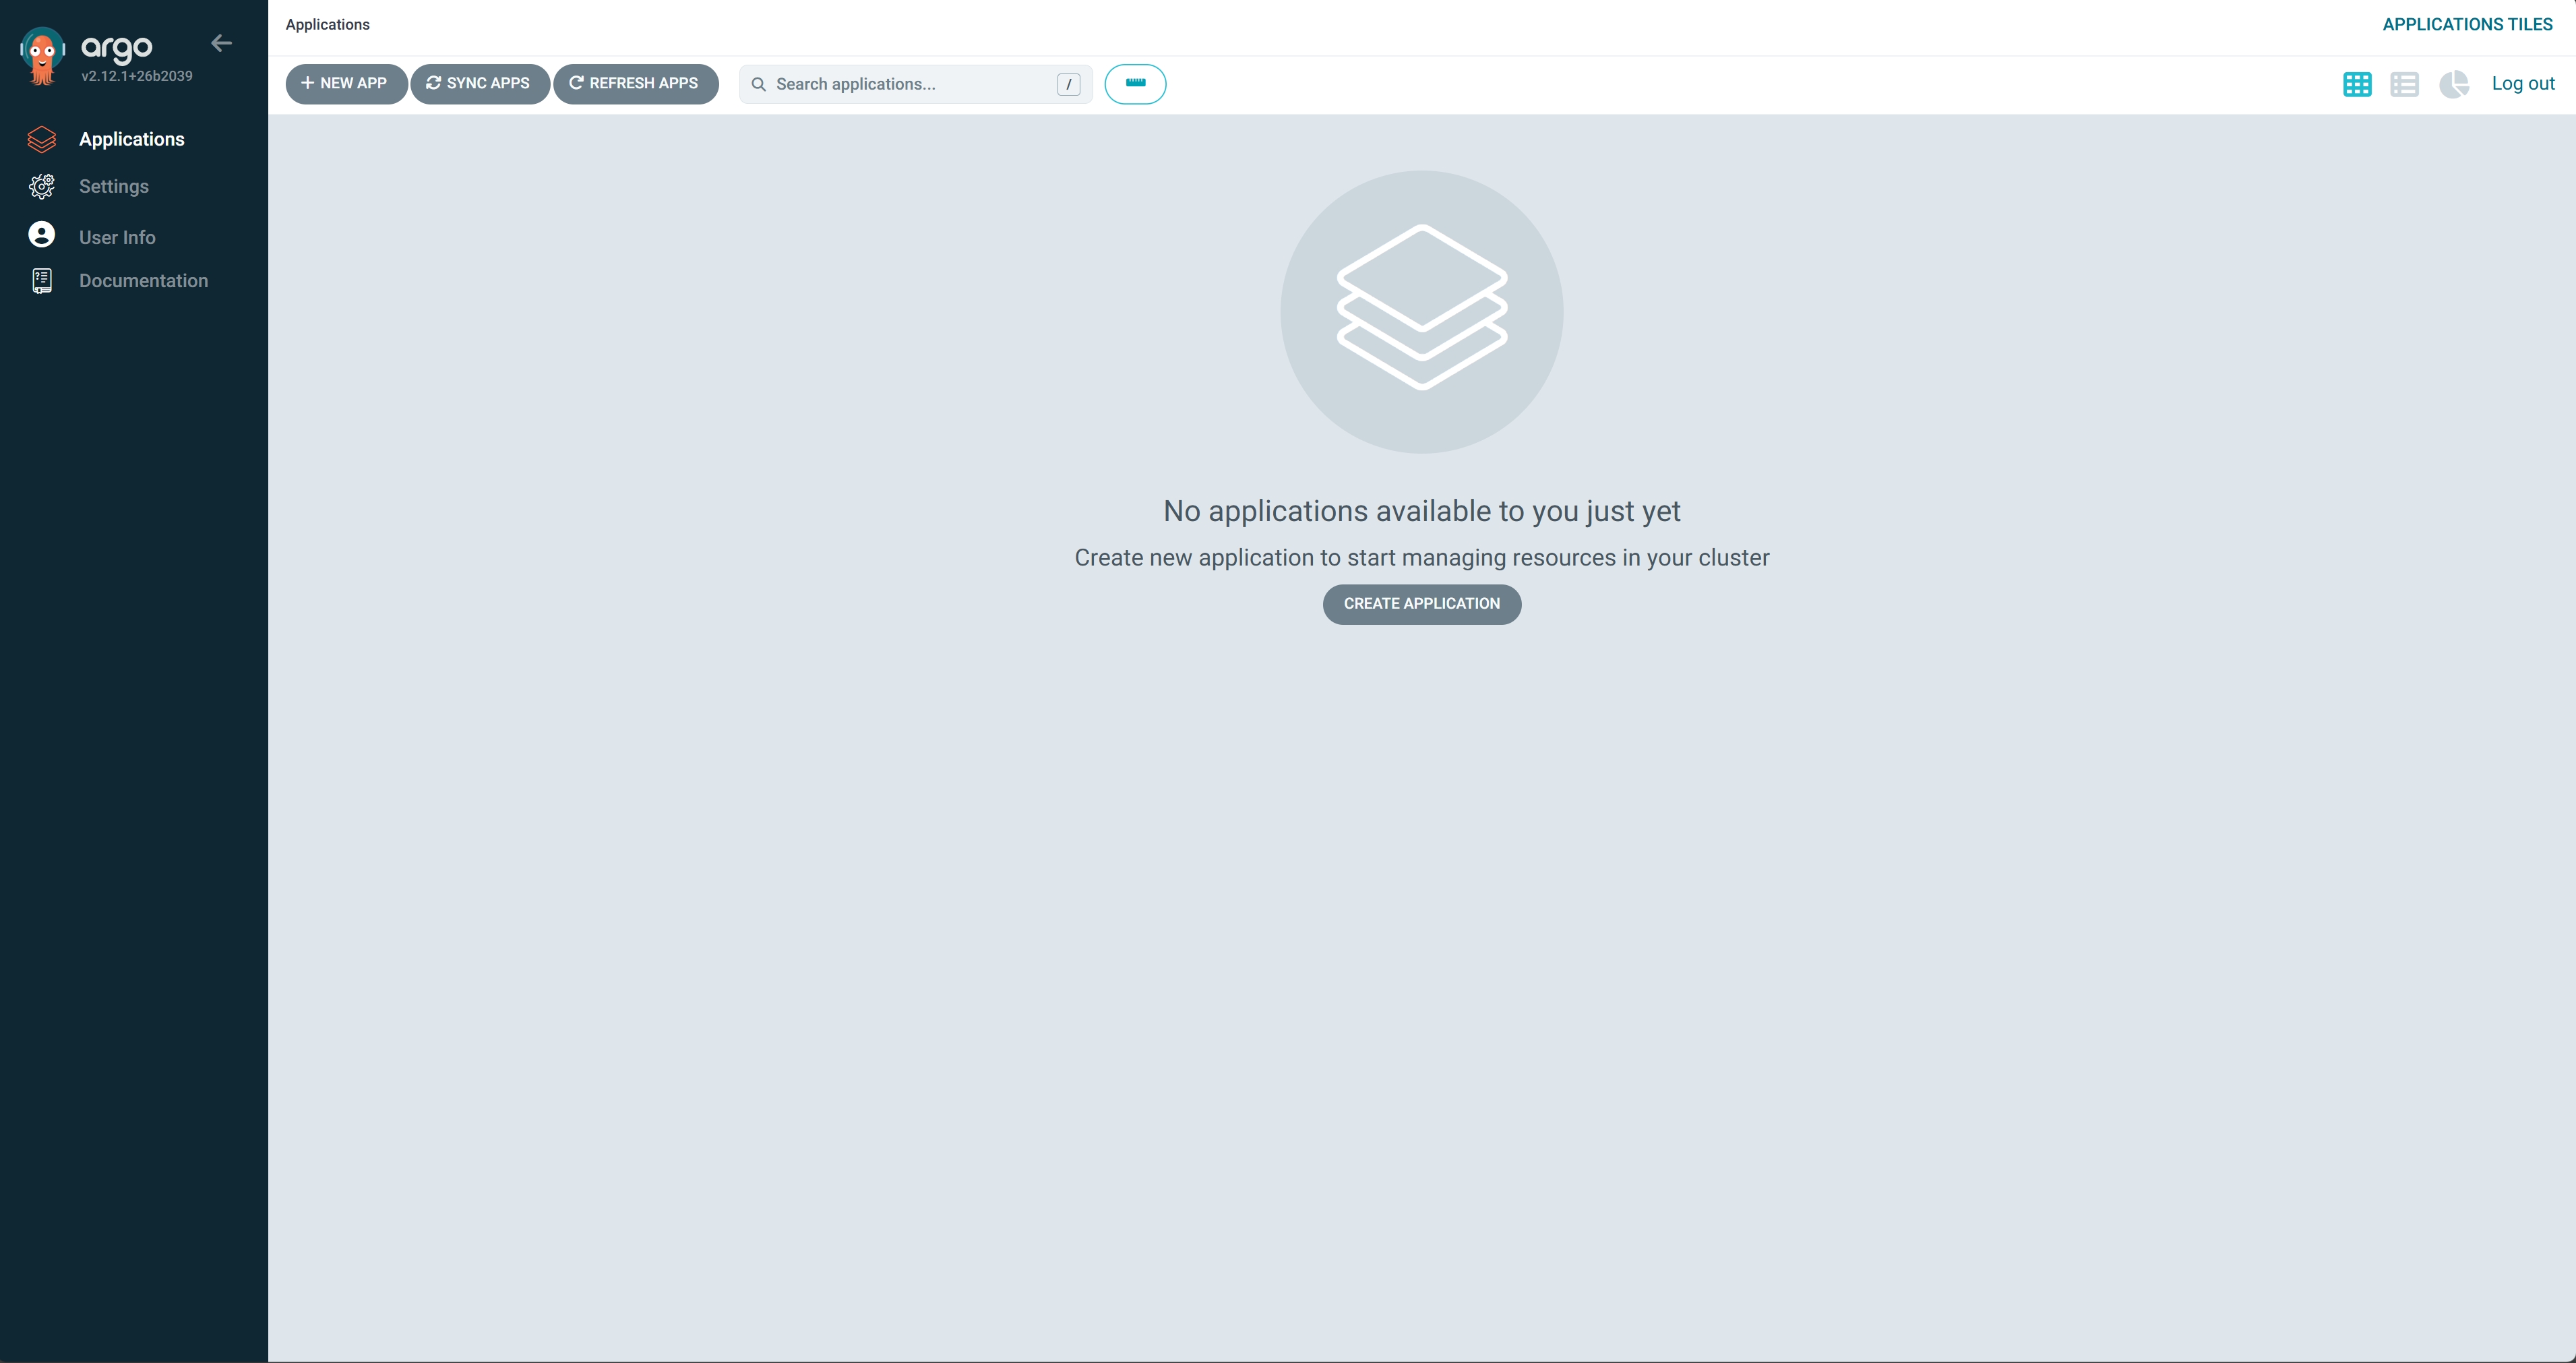Click the magnifier icon in search bar
The height and width of the screenshot is (1363, 2576).
(758, 84)
